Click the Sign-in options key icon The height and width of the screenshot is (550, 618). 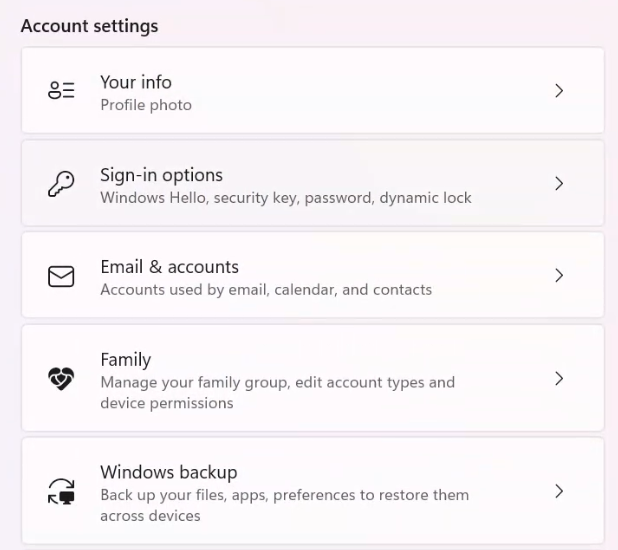(61, 184)
